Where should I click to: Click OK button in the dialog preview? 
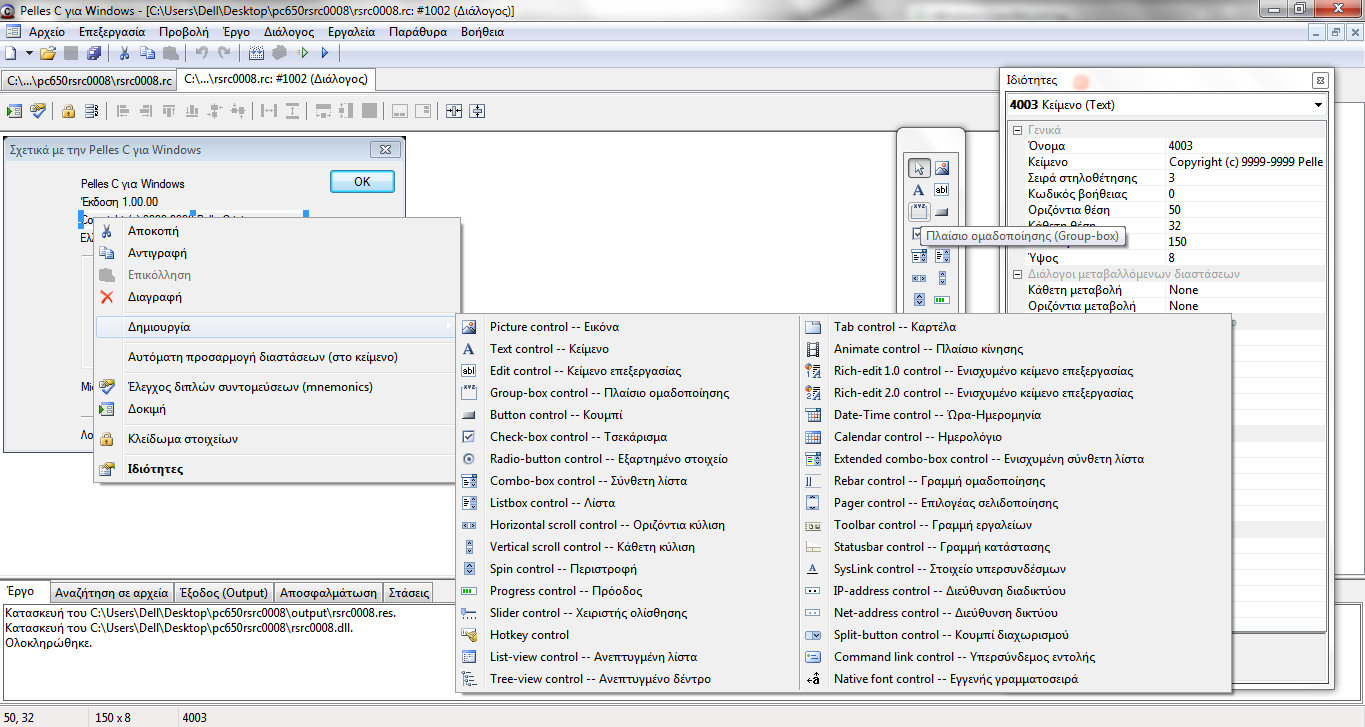(x=362, y=181)
